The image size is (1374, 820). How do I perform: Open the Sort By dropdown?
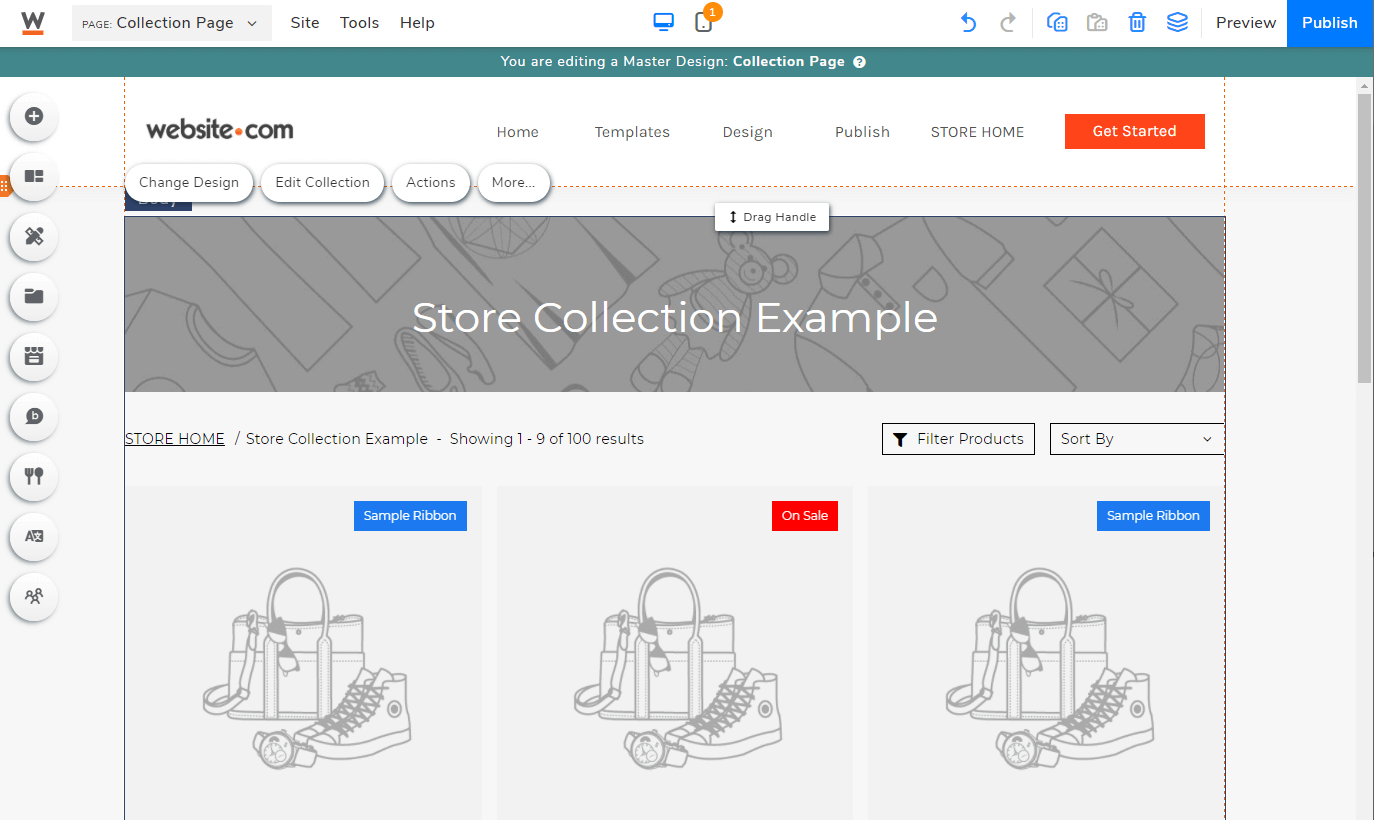click(x=1136, y=439)
